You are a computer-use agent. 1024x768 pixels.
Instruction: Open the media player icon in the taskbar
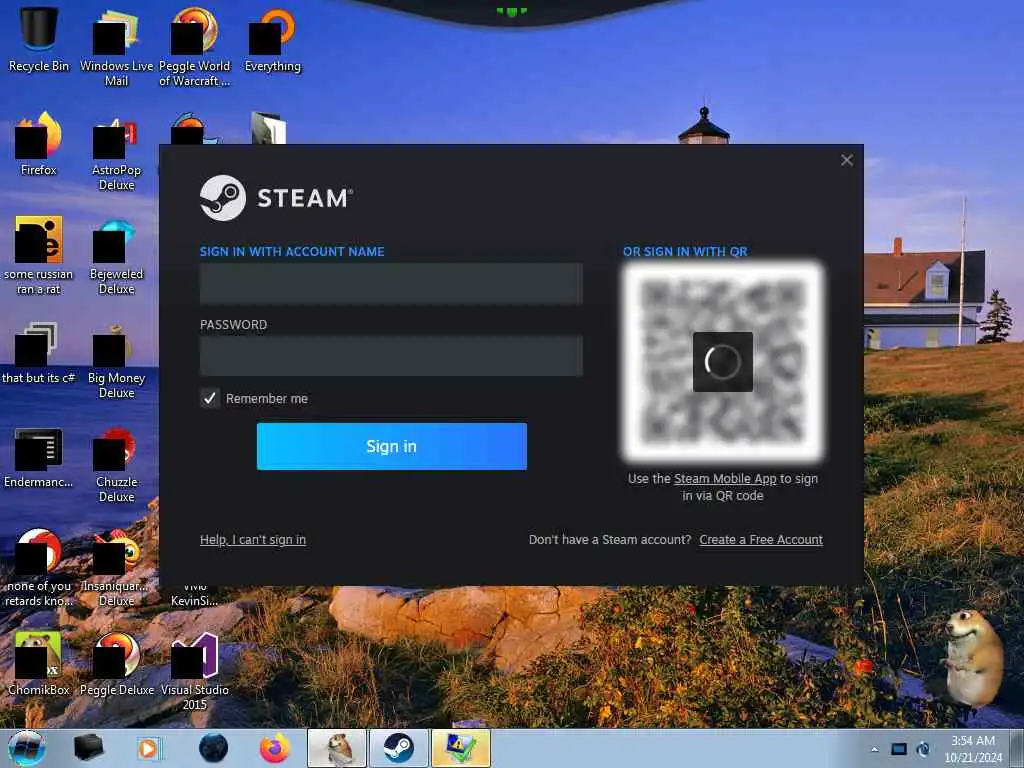coord(149,748)
